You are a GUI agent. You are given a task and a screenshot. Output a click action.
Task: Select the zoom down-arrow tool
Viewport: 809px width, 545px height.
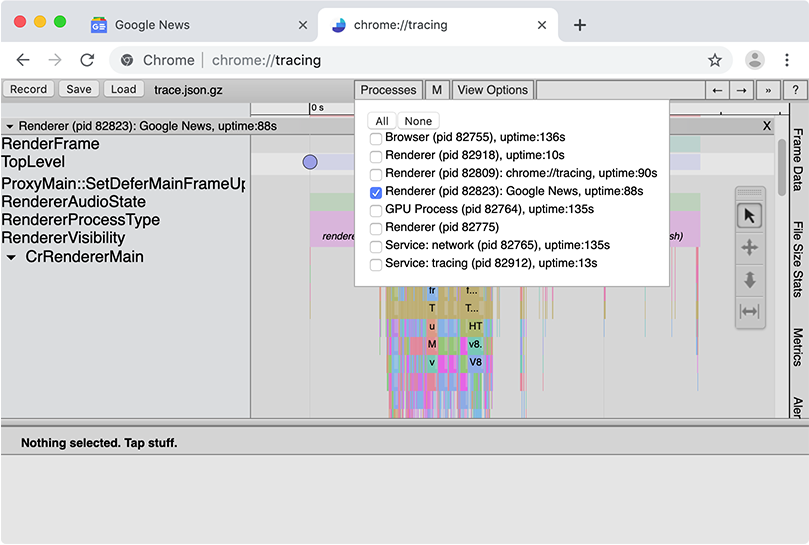pos(749,280)
